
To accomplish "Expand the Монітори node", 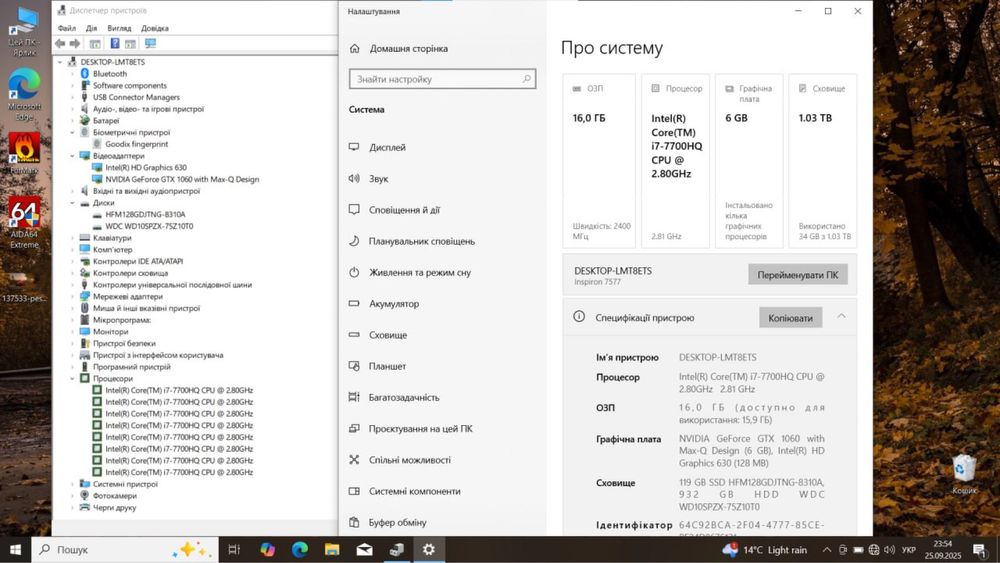I will point(72,332).
